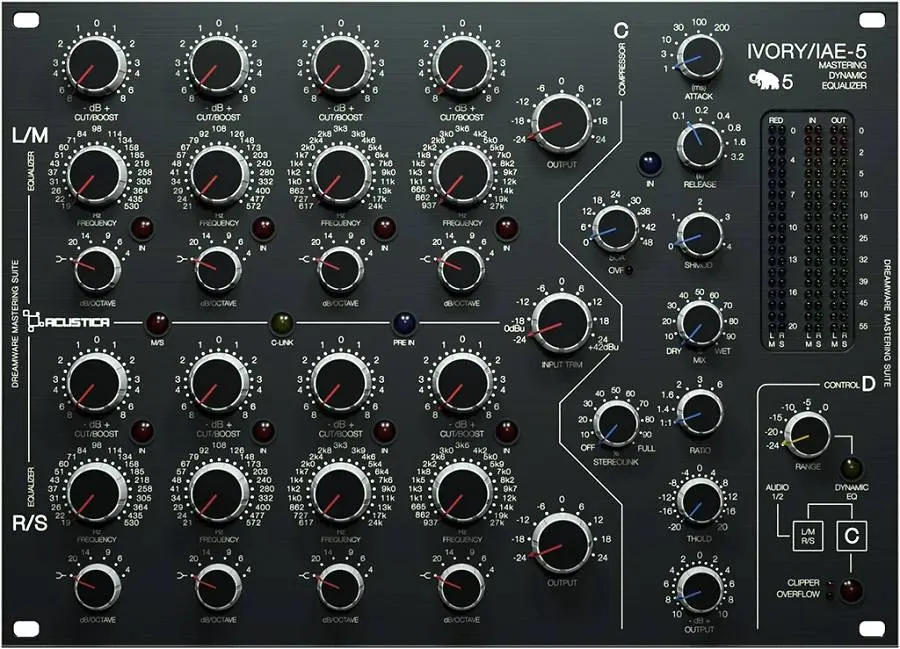The image size is (900, 649).
Task: Click the dry/wet MIX knob
Action: pyautogui.click(x=700, y=324)
